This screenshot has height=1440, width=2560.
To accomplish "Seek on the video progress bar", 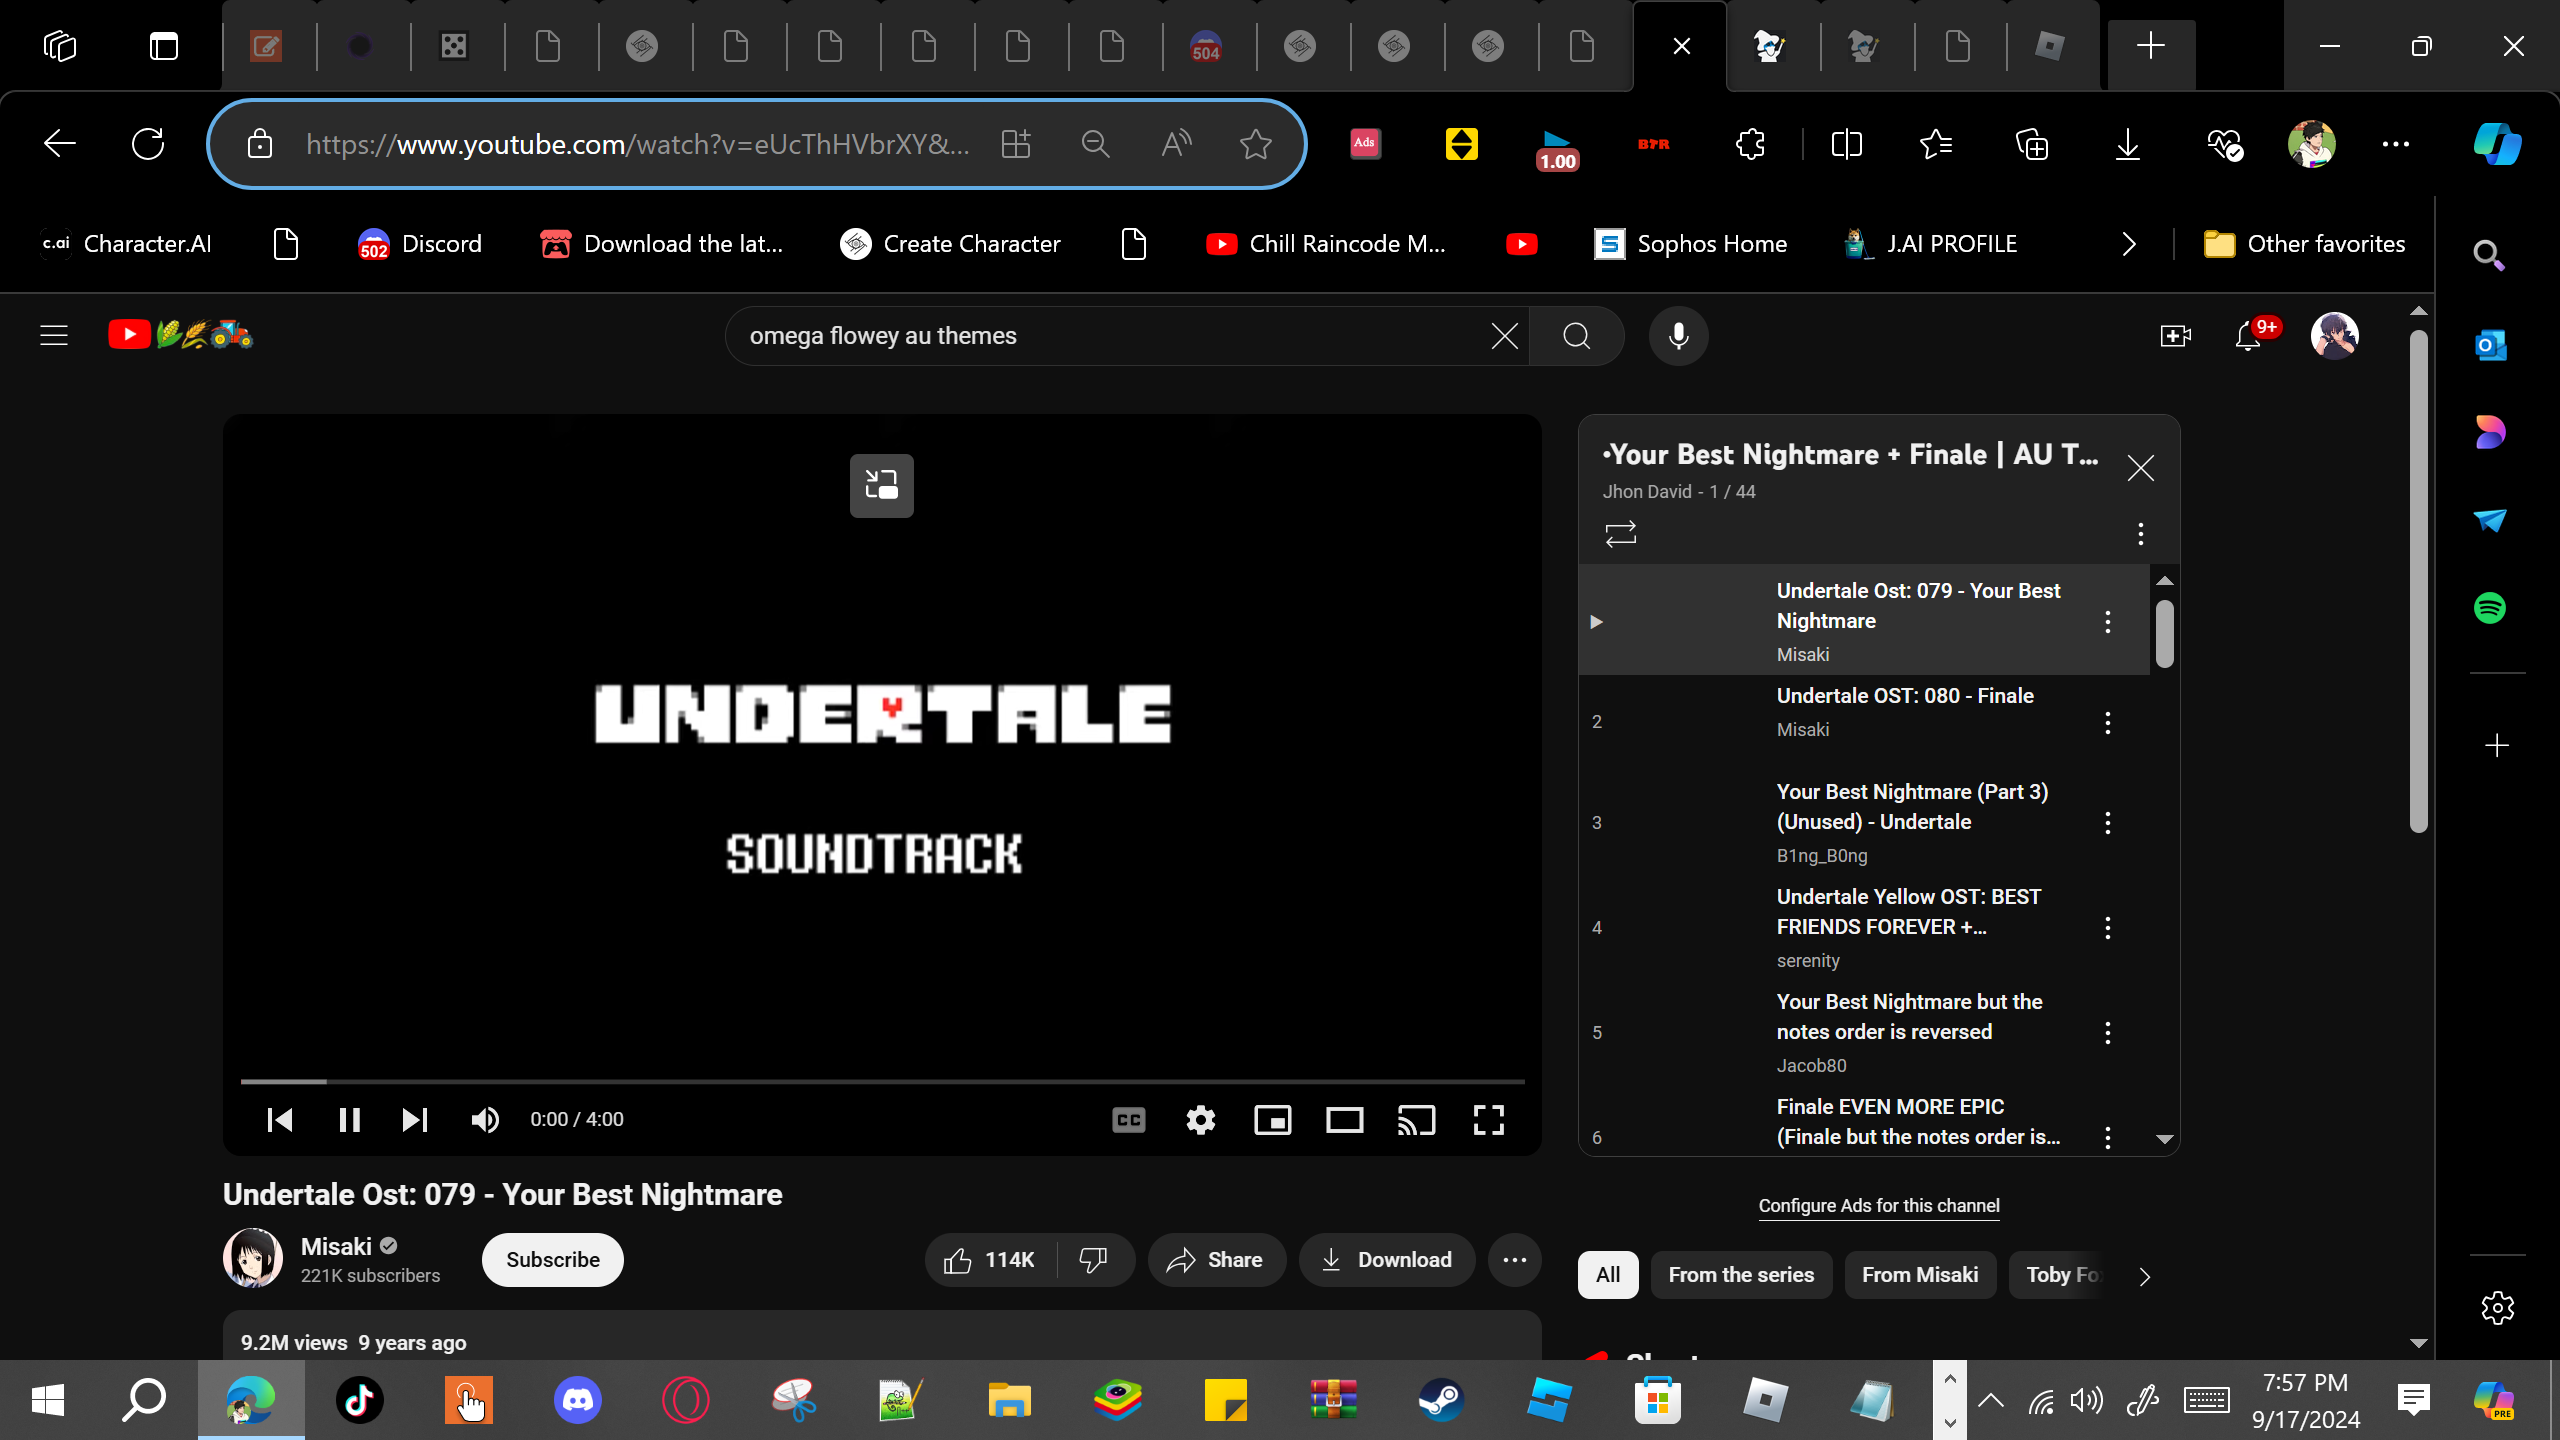I will [x=880, y=1081].
